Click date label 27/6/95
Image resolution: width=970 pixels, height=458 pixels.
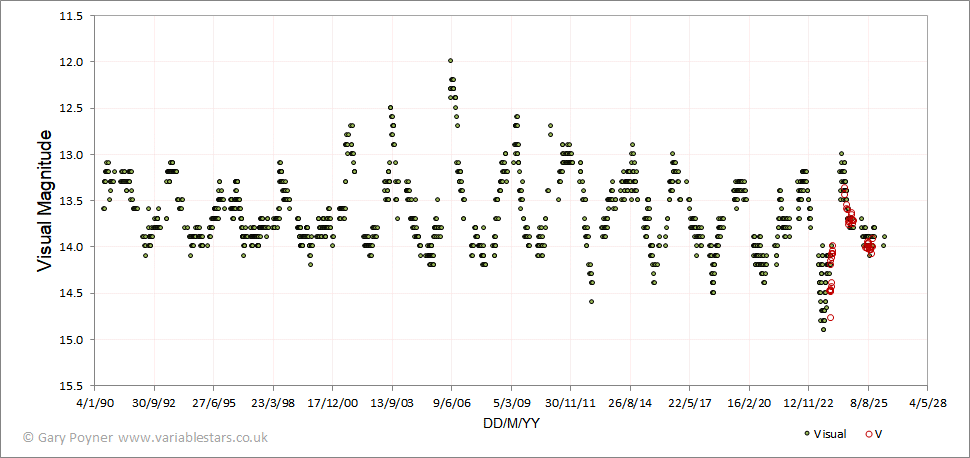click(x=214, y=403)
